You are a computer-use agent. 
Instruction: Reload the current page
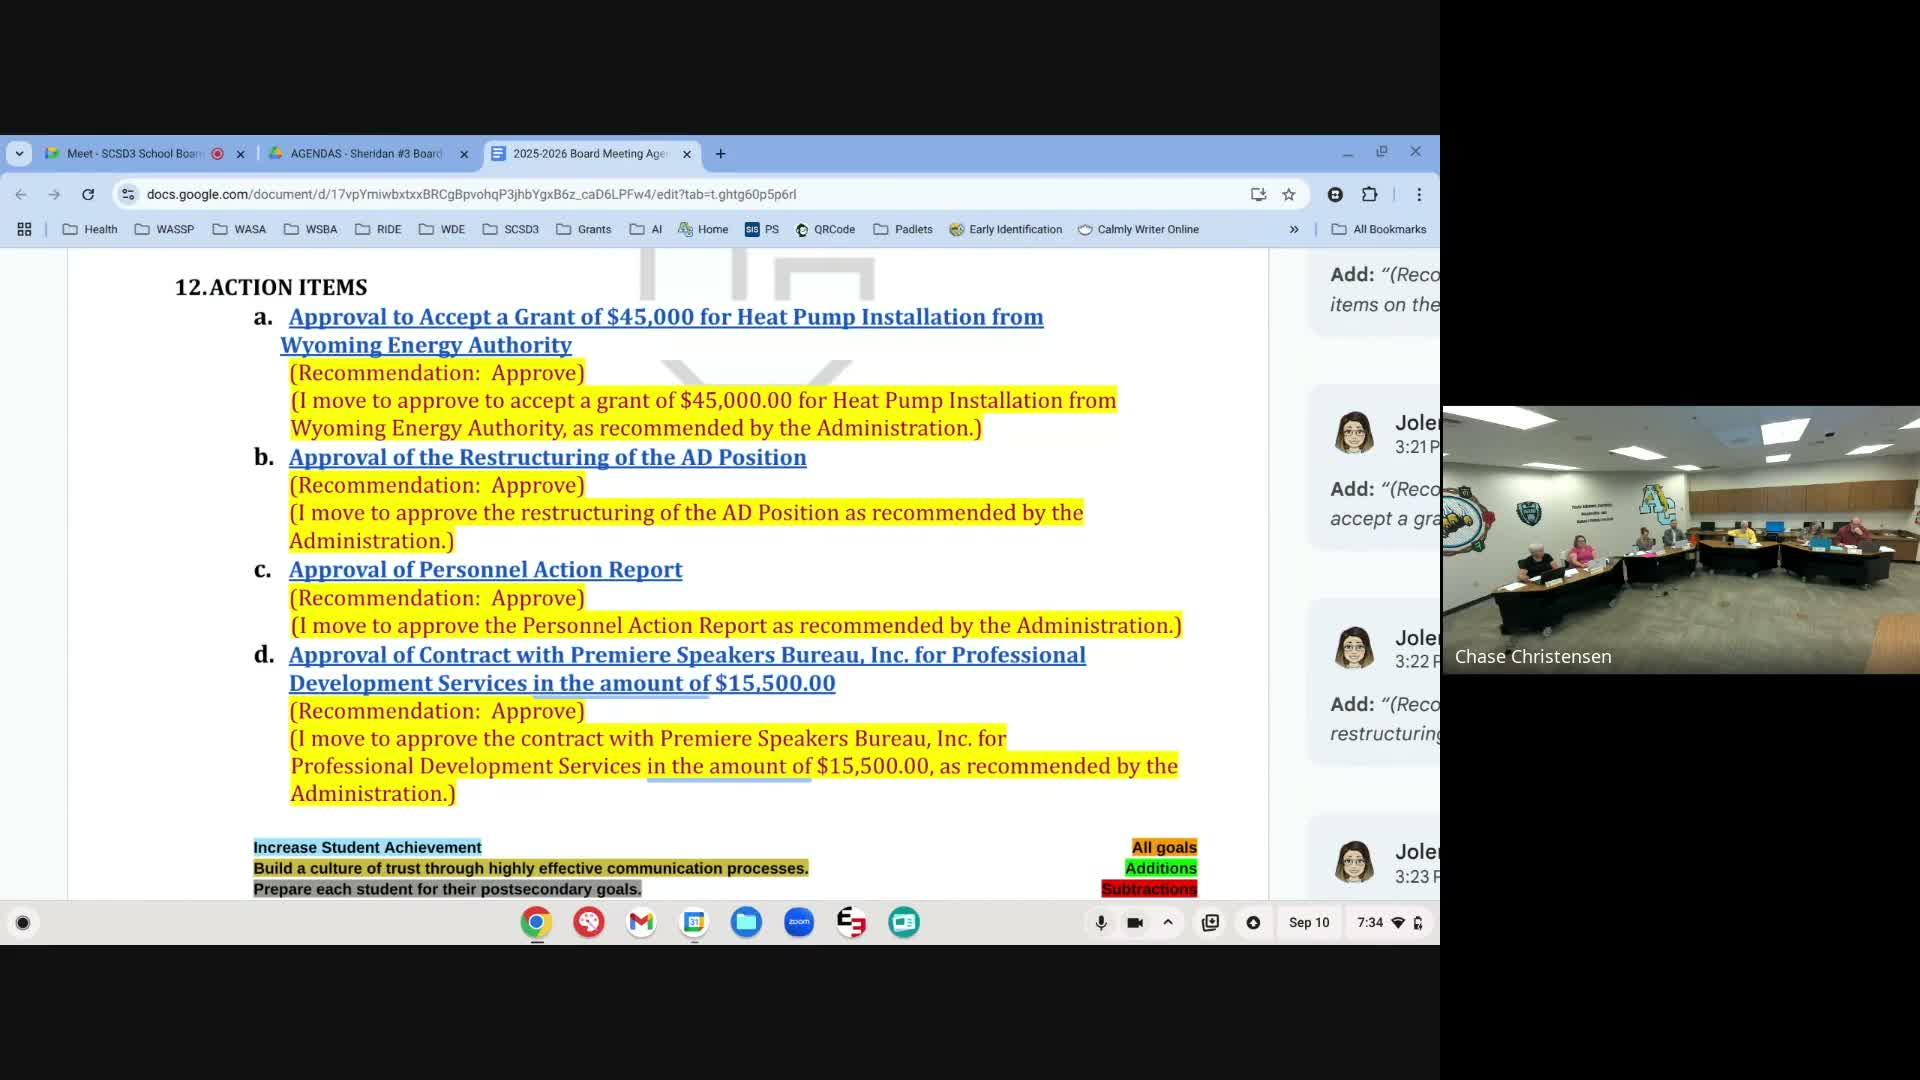click(x=88, y=194)
